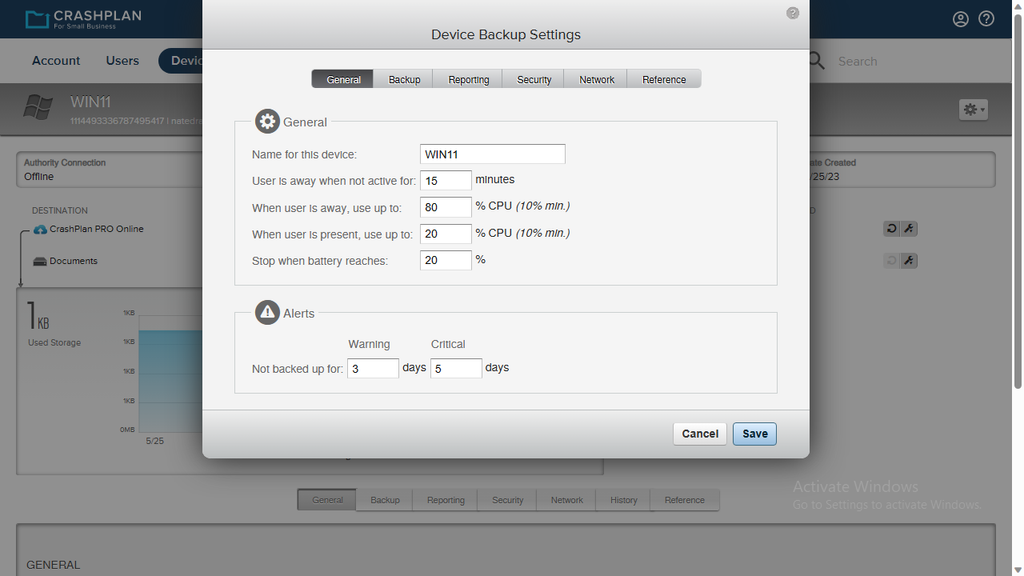1024x576 pixels.
Task: Click the General section gear icon
Action: coord(267,120)
